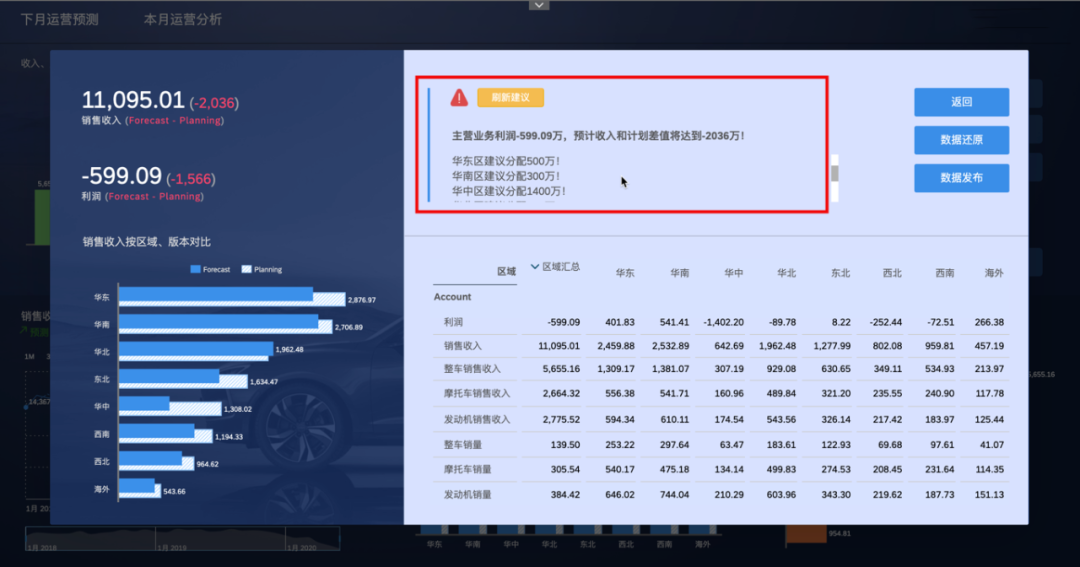Select the 华南 column header
Screen dimensions: 1080x567
679,273
